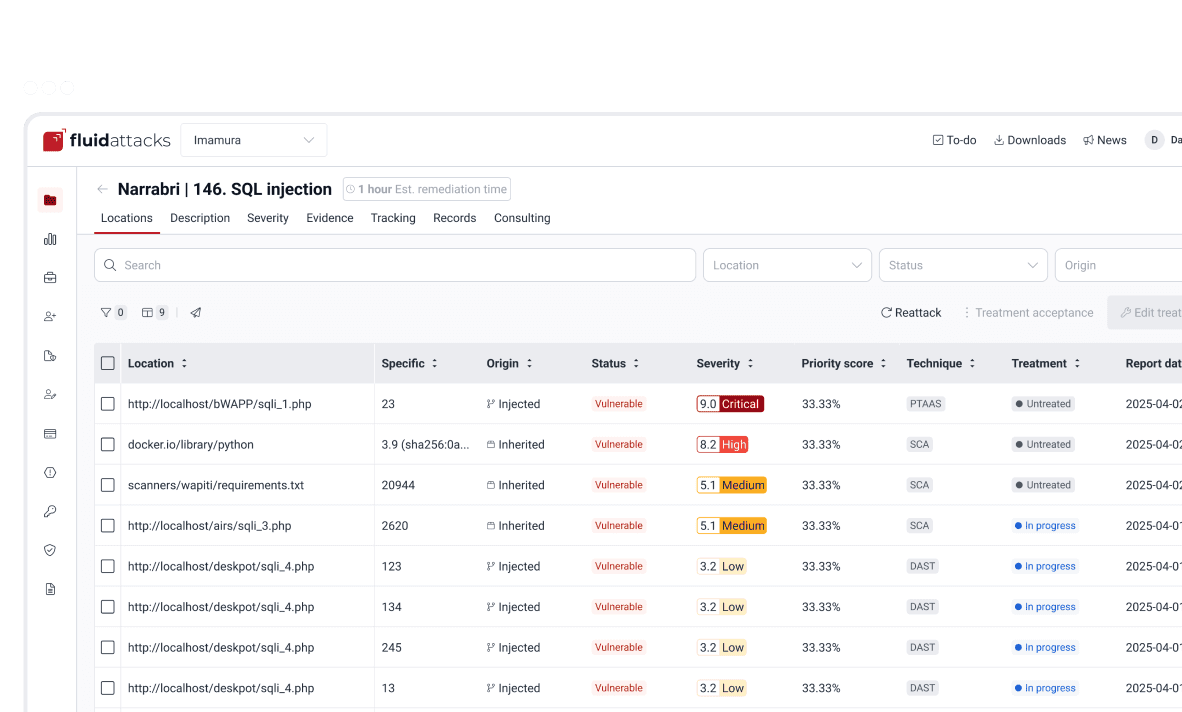Expand the Imamura group dropdown

point(253,140)
